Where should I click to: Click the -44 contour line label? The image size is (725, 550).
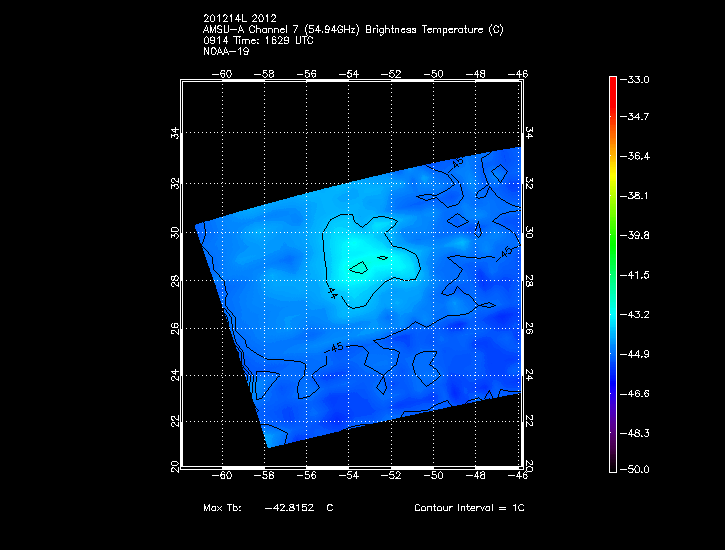pos(332,292)
